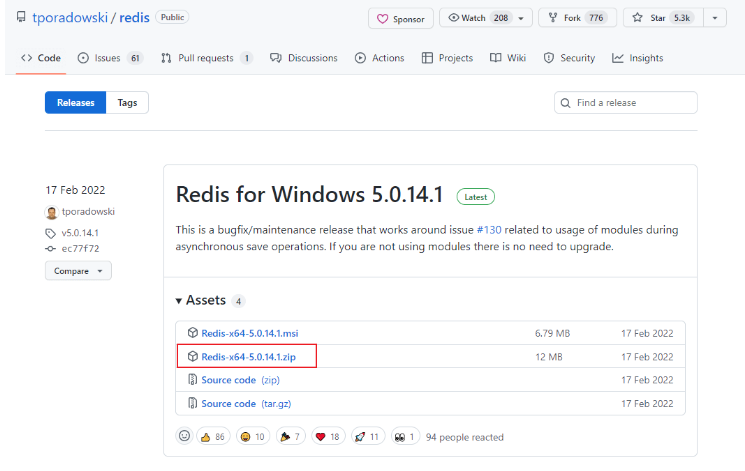Expand the Watch notification dropdown arrow
This screenshot has width=745, height=471.
(x=521, y=19)
